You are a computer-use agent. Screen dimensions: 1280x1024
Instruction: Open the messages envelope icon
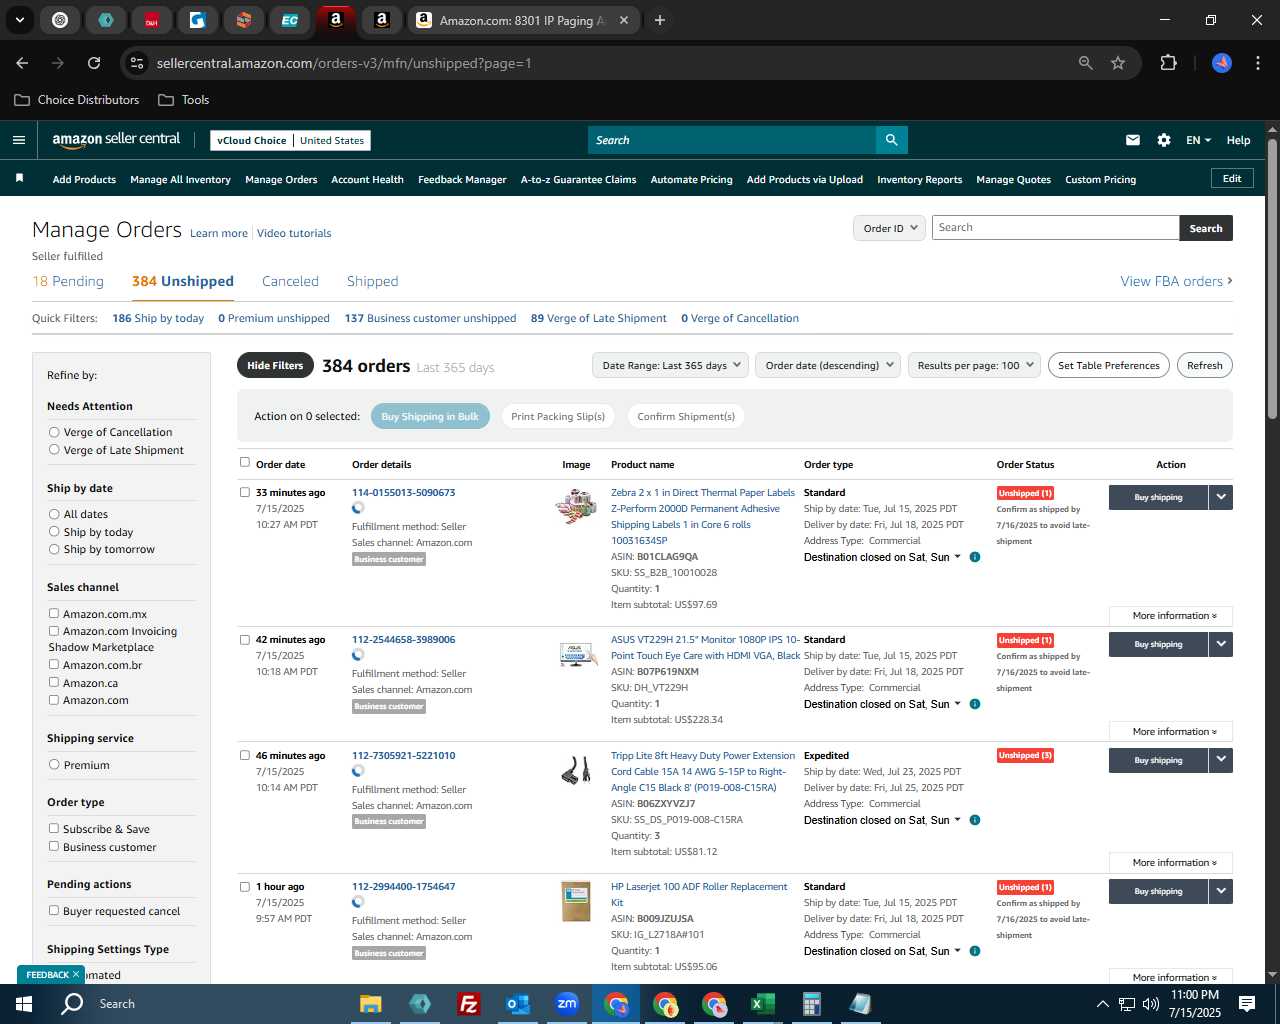coord(1133,140)
